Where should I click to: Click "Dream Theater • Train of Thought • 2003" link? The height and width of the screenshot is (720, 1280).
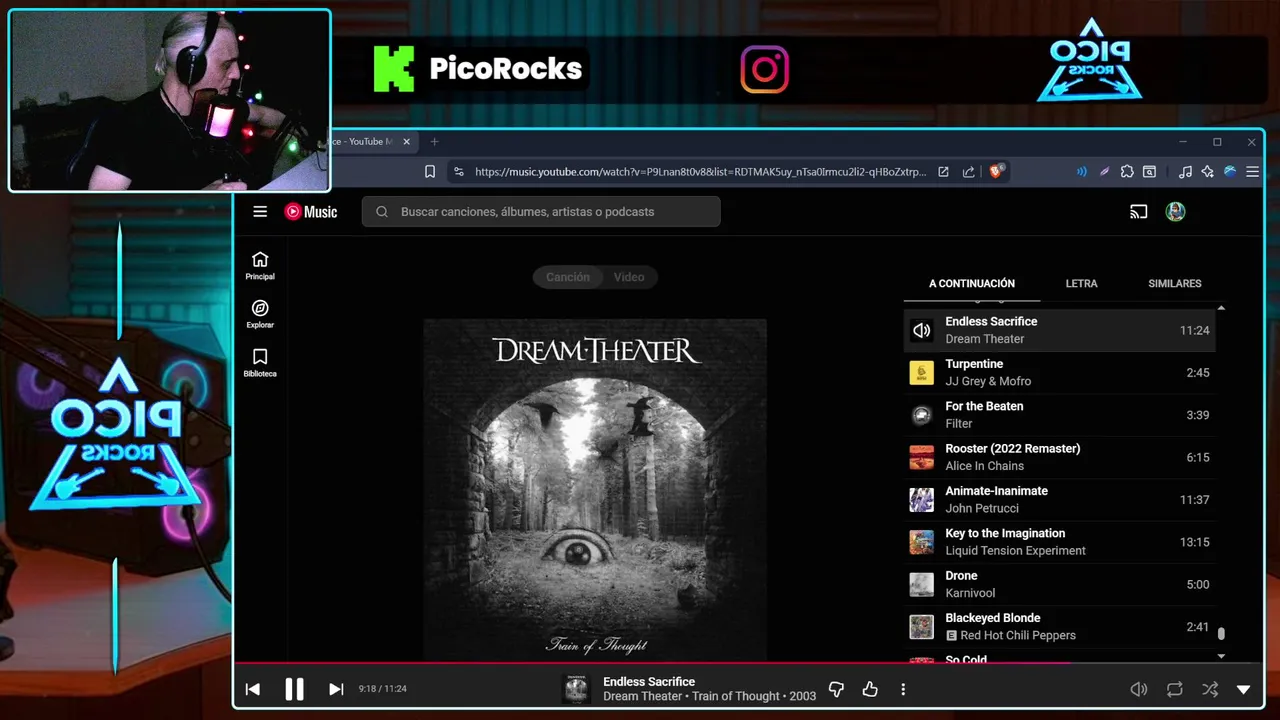pos(709,696)
